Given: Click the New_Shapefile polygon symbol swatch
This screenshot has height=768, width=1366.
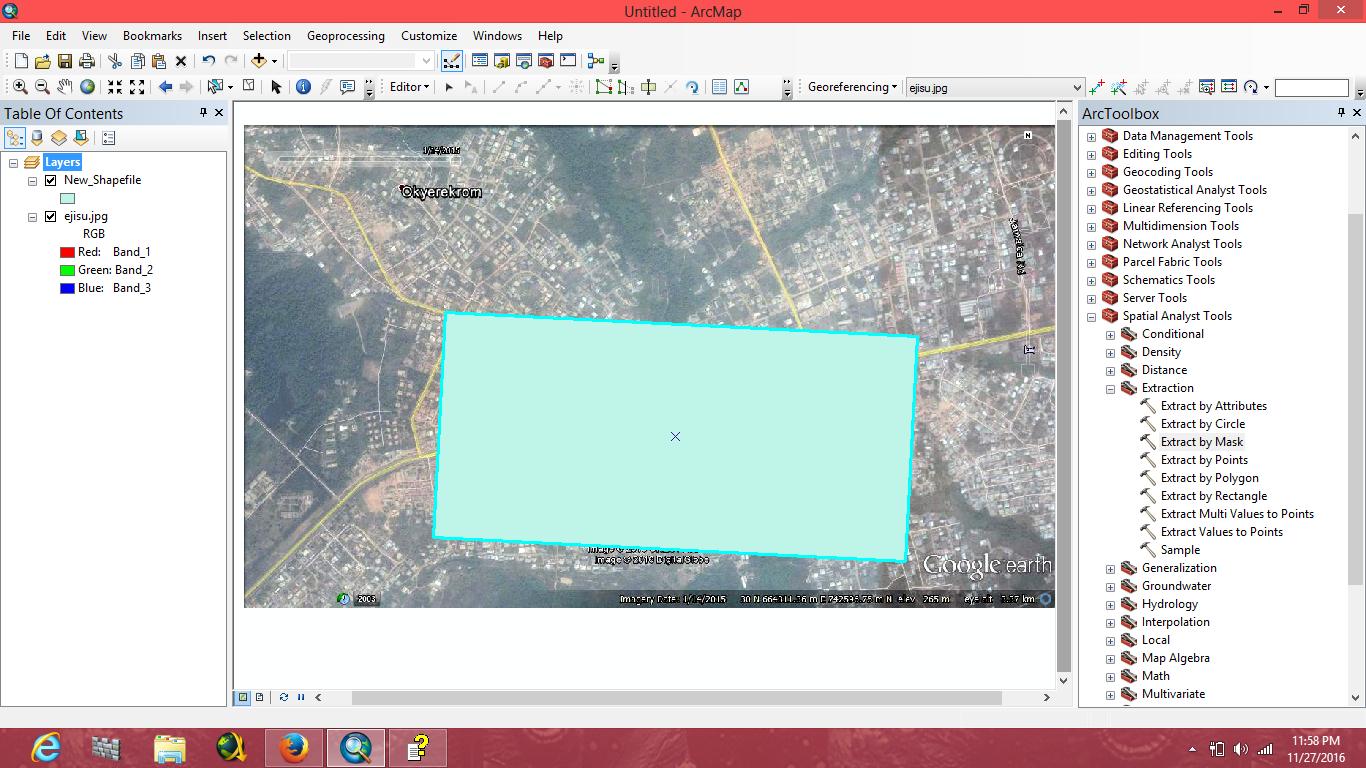Looking at the screenshot, I should click(x=68, y=198).
